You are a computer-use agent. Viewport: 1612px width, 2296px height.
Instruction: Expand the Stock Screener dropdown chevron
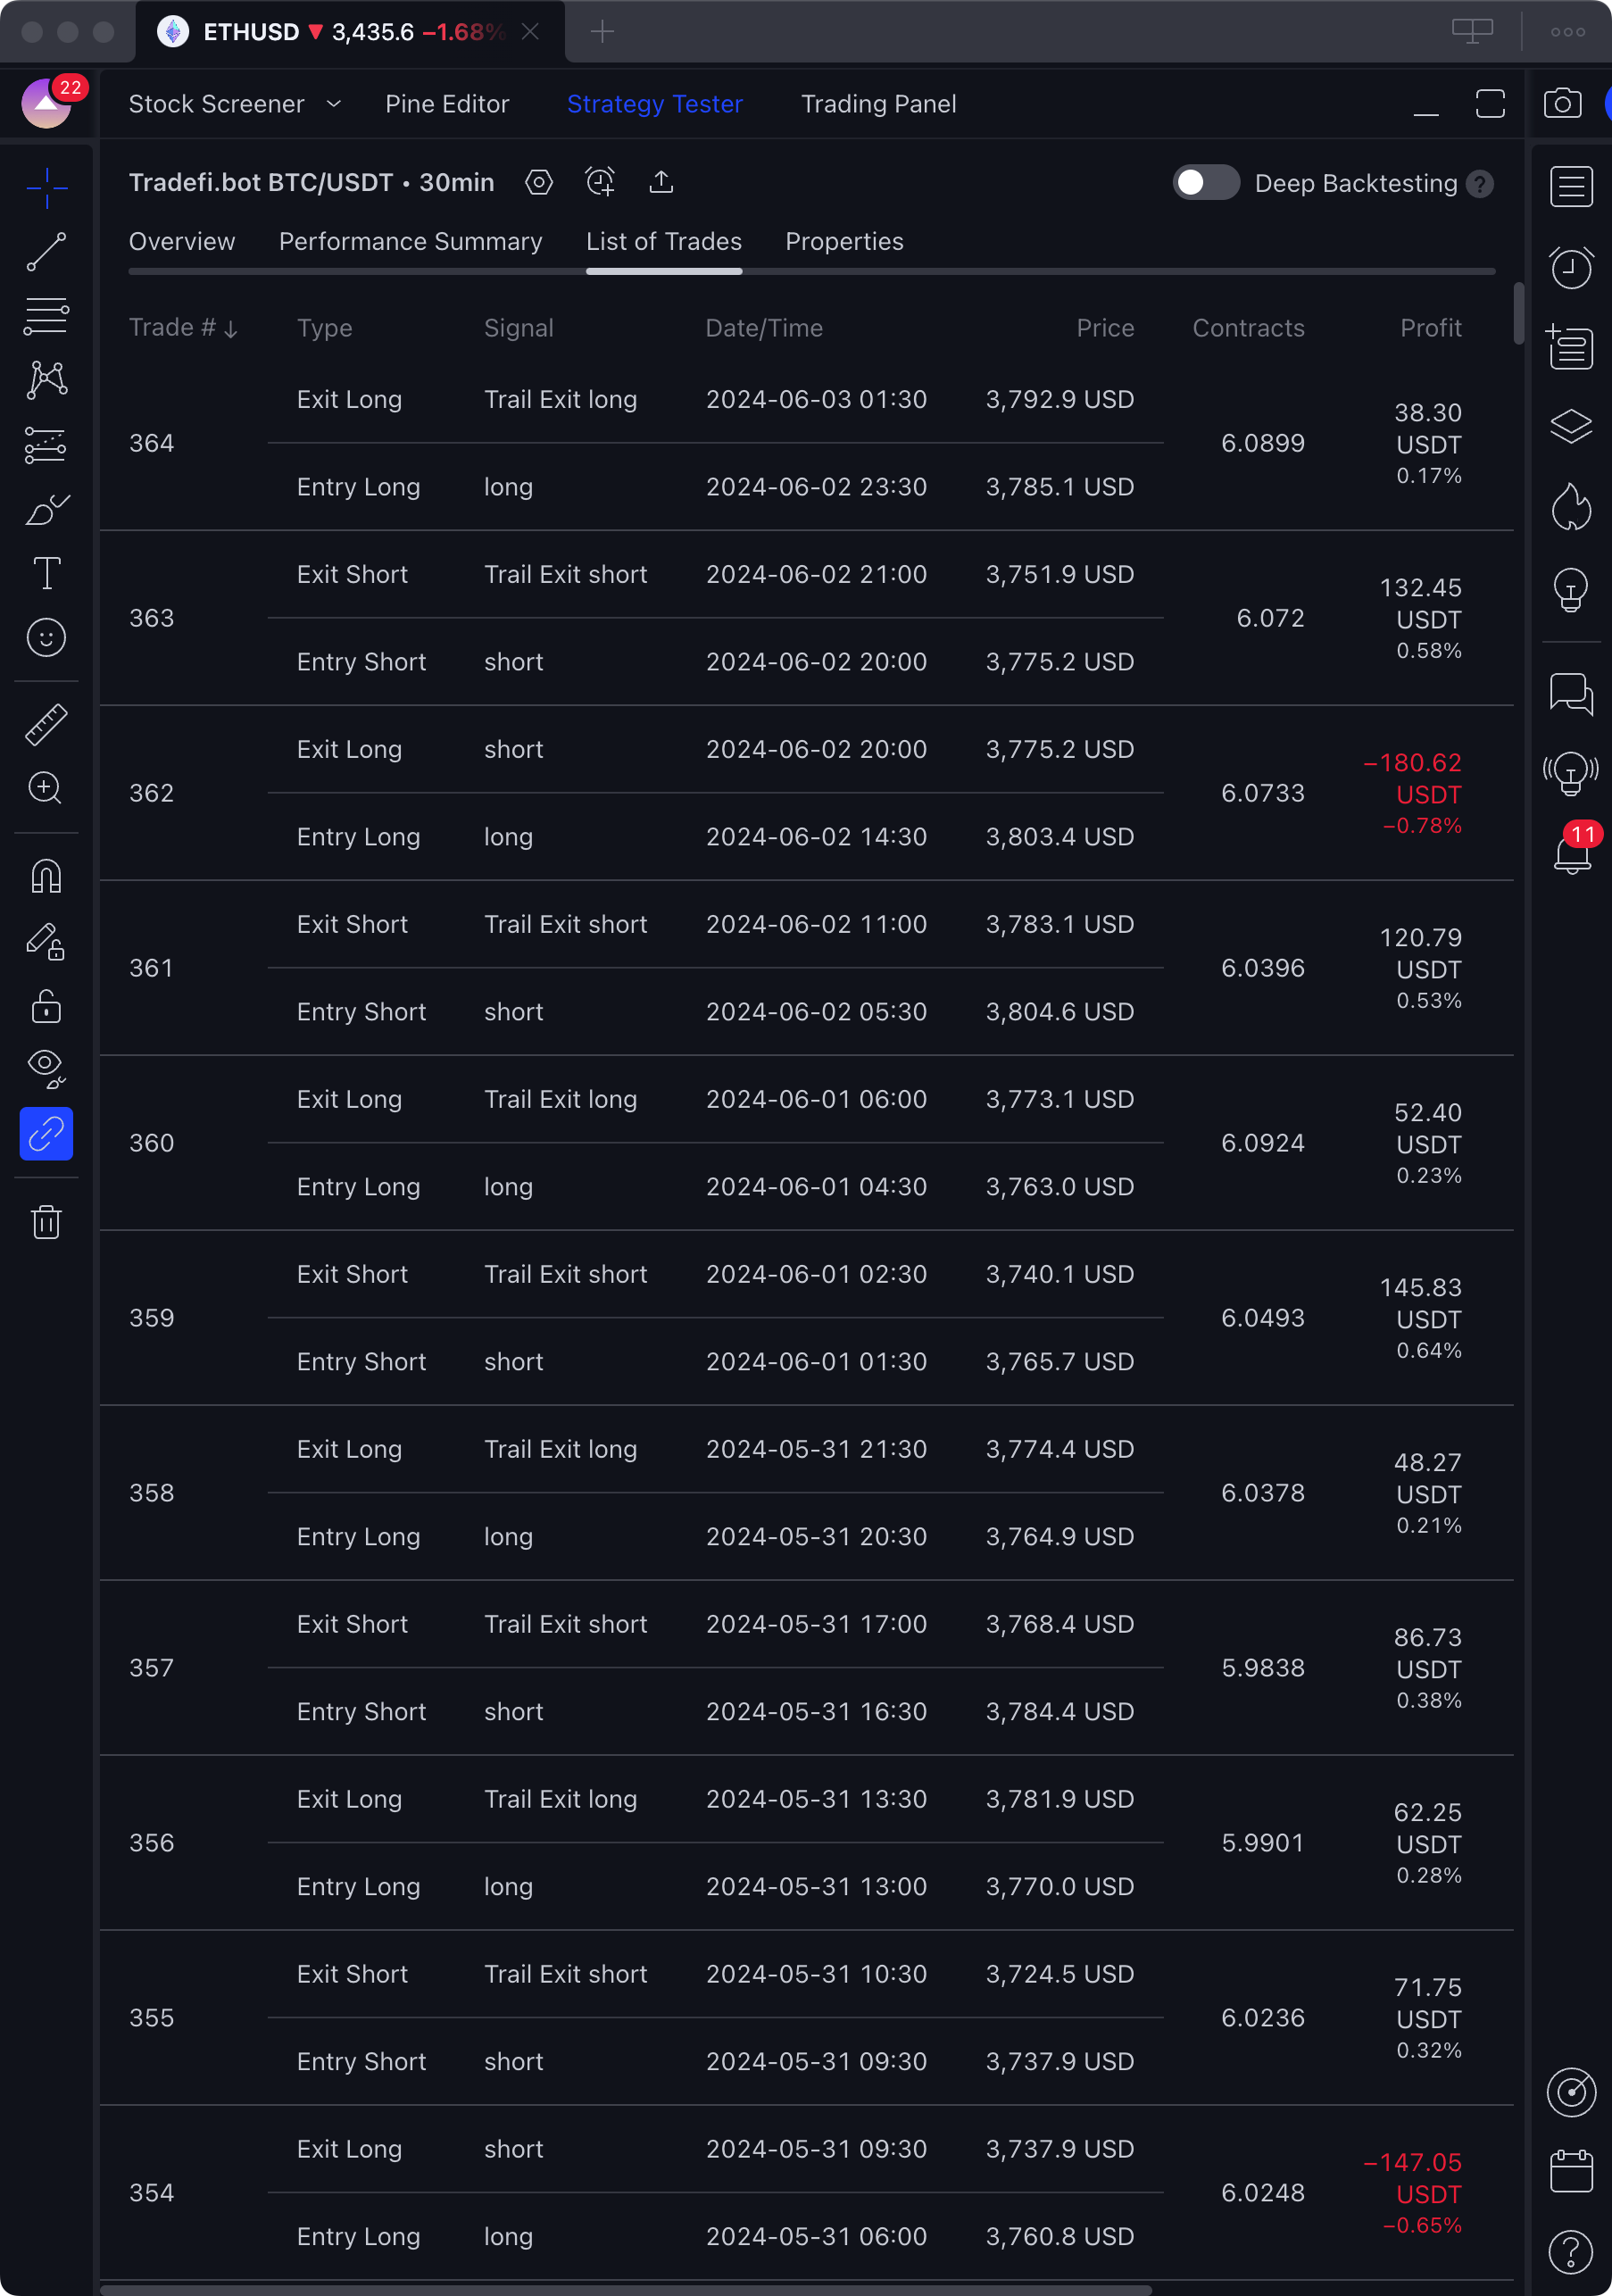(x=334, y=104)
